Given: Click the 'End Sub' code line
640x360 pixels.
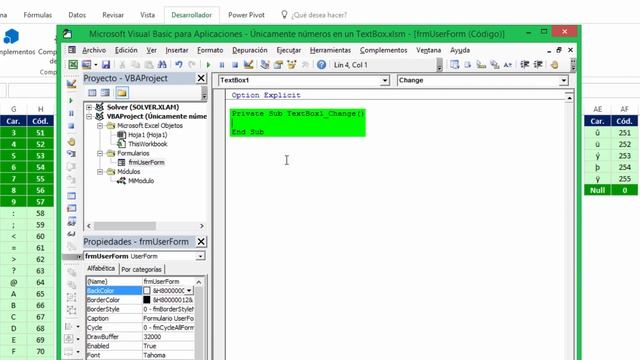Looking at the screenshot, I should [x=248, y=132].
